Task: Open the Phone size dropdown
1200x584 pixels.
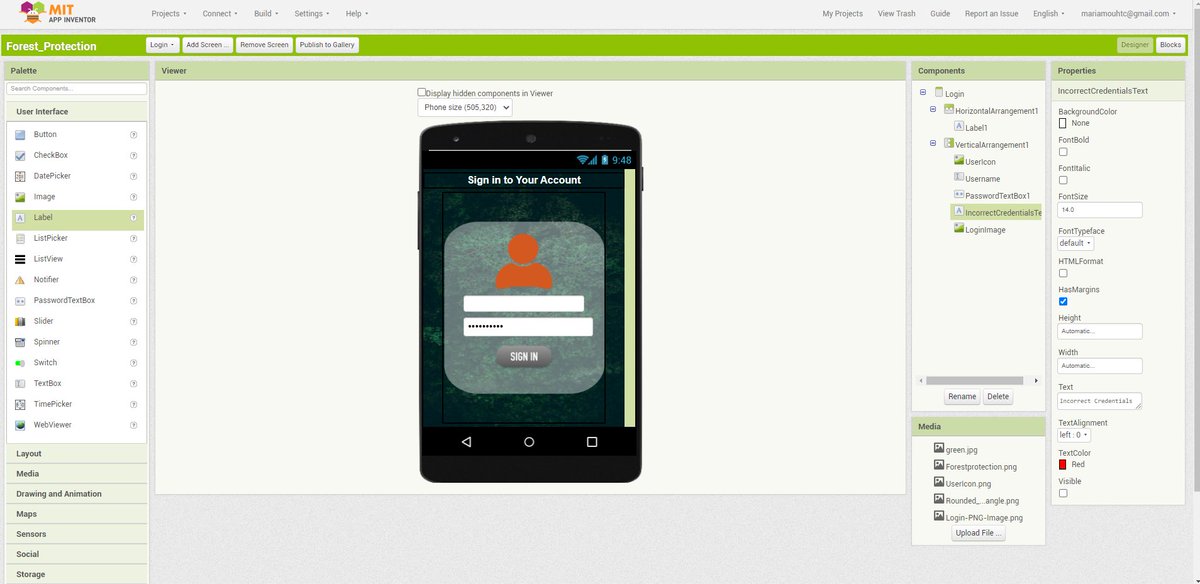Action: point(465,107)
